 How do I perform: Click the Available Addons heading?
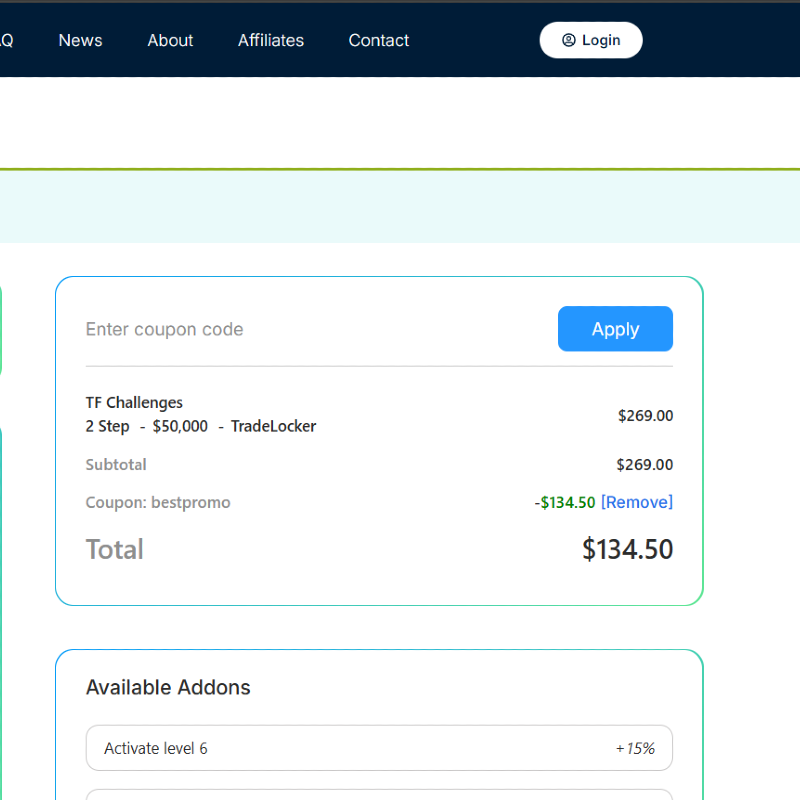168,687
